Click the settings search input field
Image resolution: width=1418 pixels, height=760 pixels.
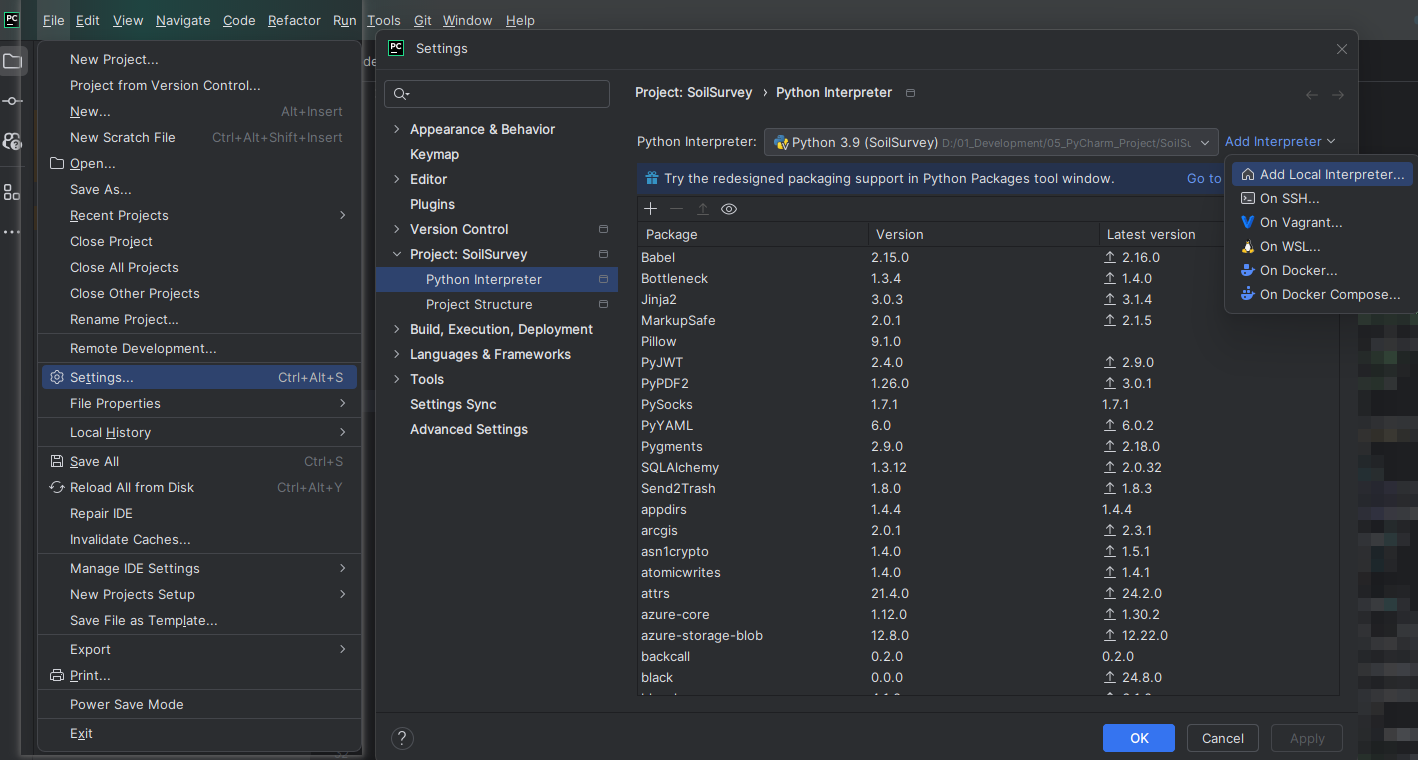[497, 94]
